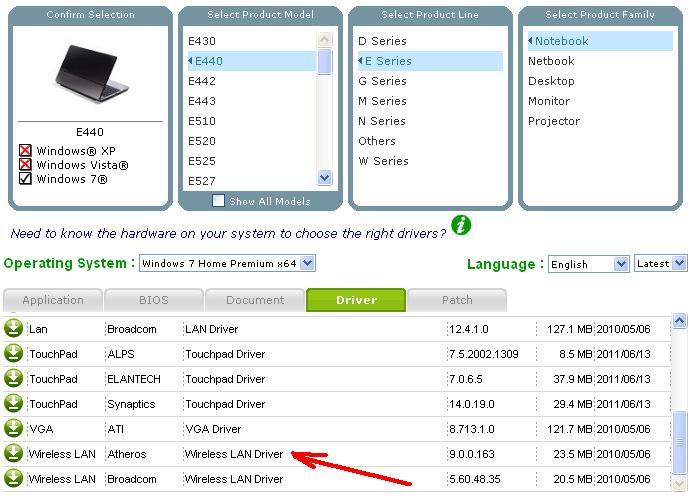The width and height of the screenshot is (694, 500).
Task: Toggle the Windows XP checkbox
Action: coord(25,150)
